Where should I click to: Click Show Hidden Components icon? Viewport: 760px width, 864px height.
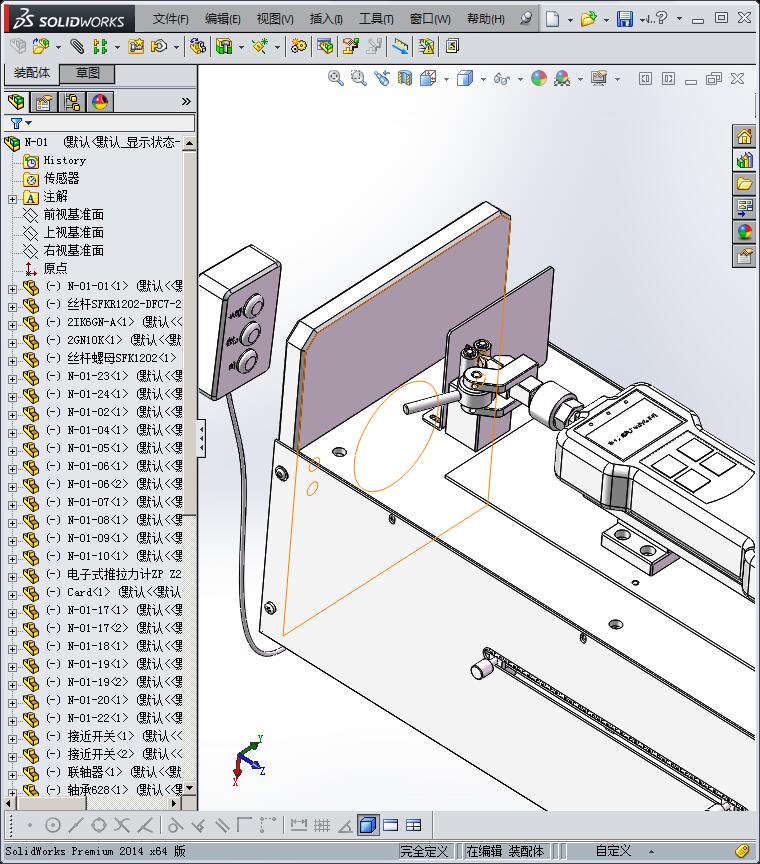click(x=198, y=46)
